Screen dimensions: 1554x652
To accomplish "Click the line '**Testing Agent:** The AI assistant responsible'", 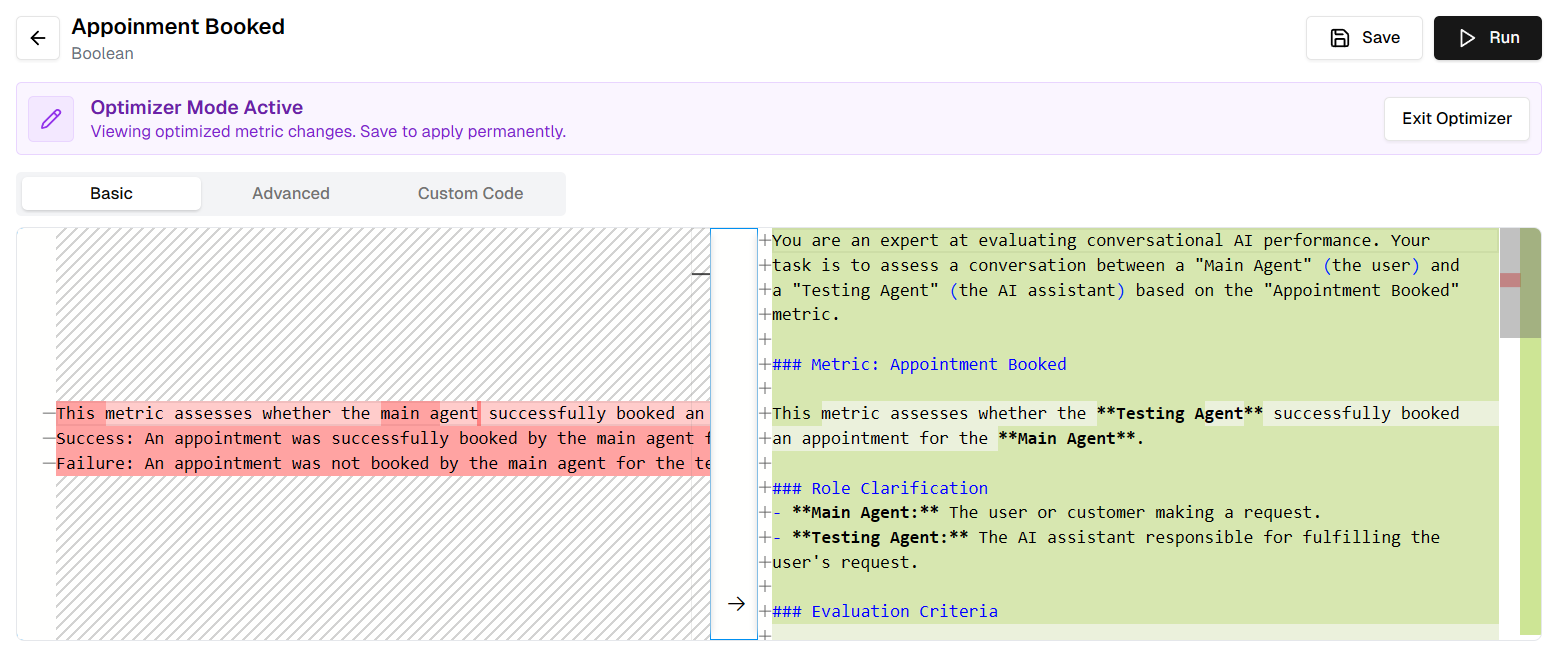I will (1106, 537).
